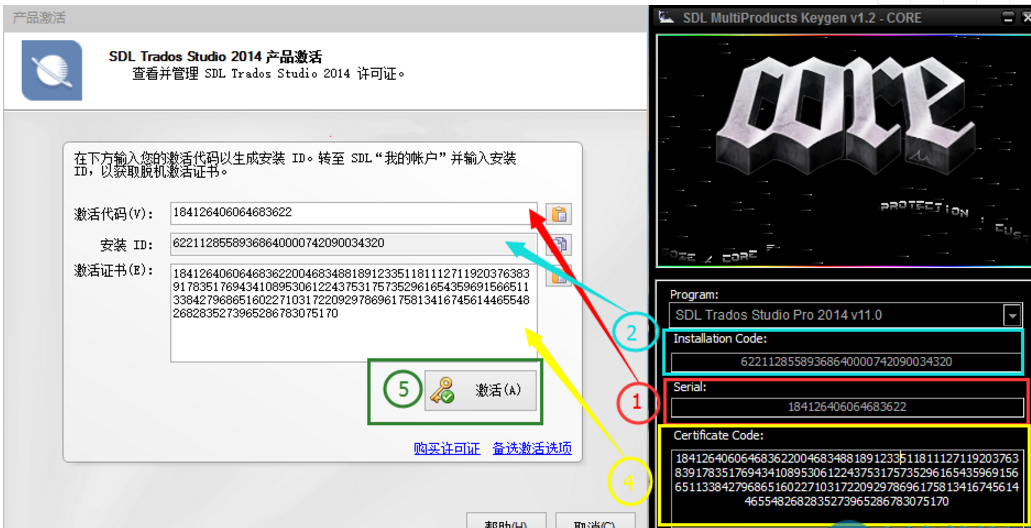This screenshot has width=1031, height=528.
Task: Click the 激活(A) activate button
Action: point(480,391)
